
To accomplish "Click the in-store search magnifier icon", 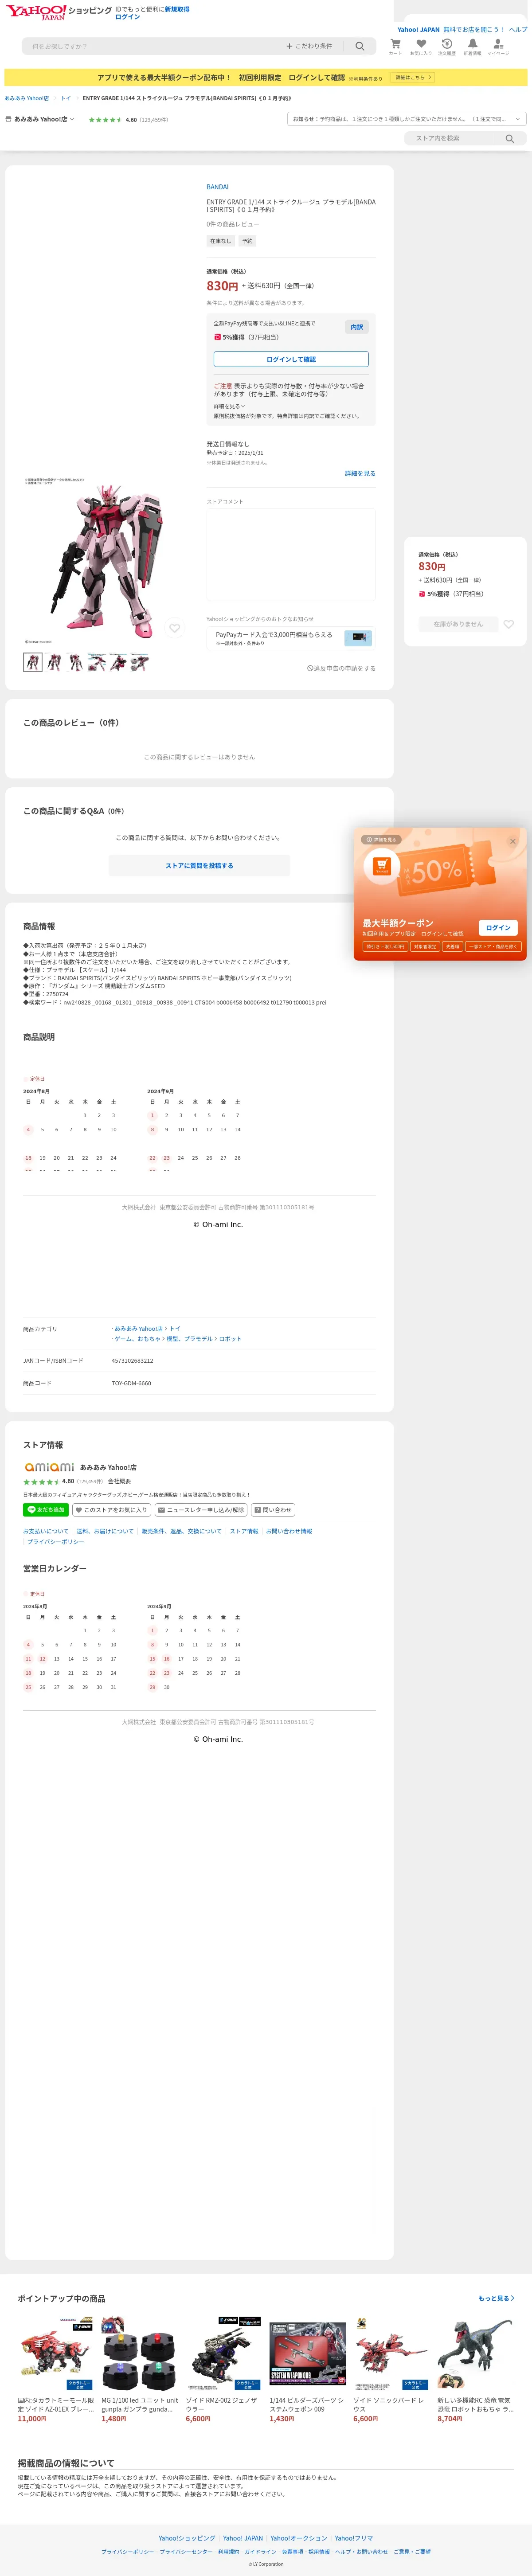I will tap(510, 139).
